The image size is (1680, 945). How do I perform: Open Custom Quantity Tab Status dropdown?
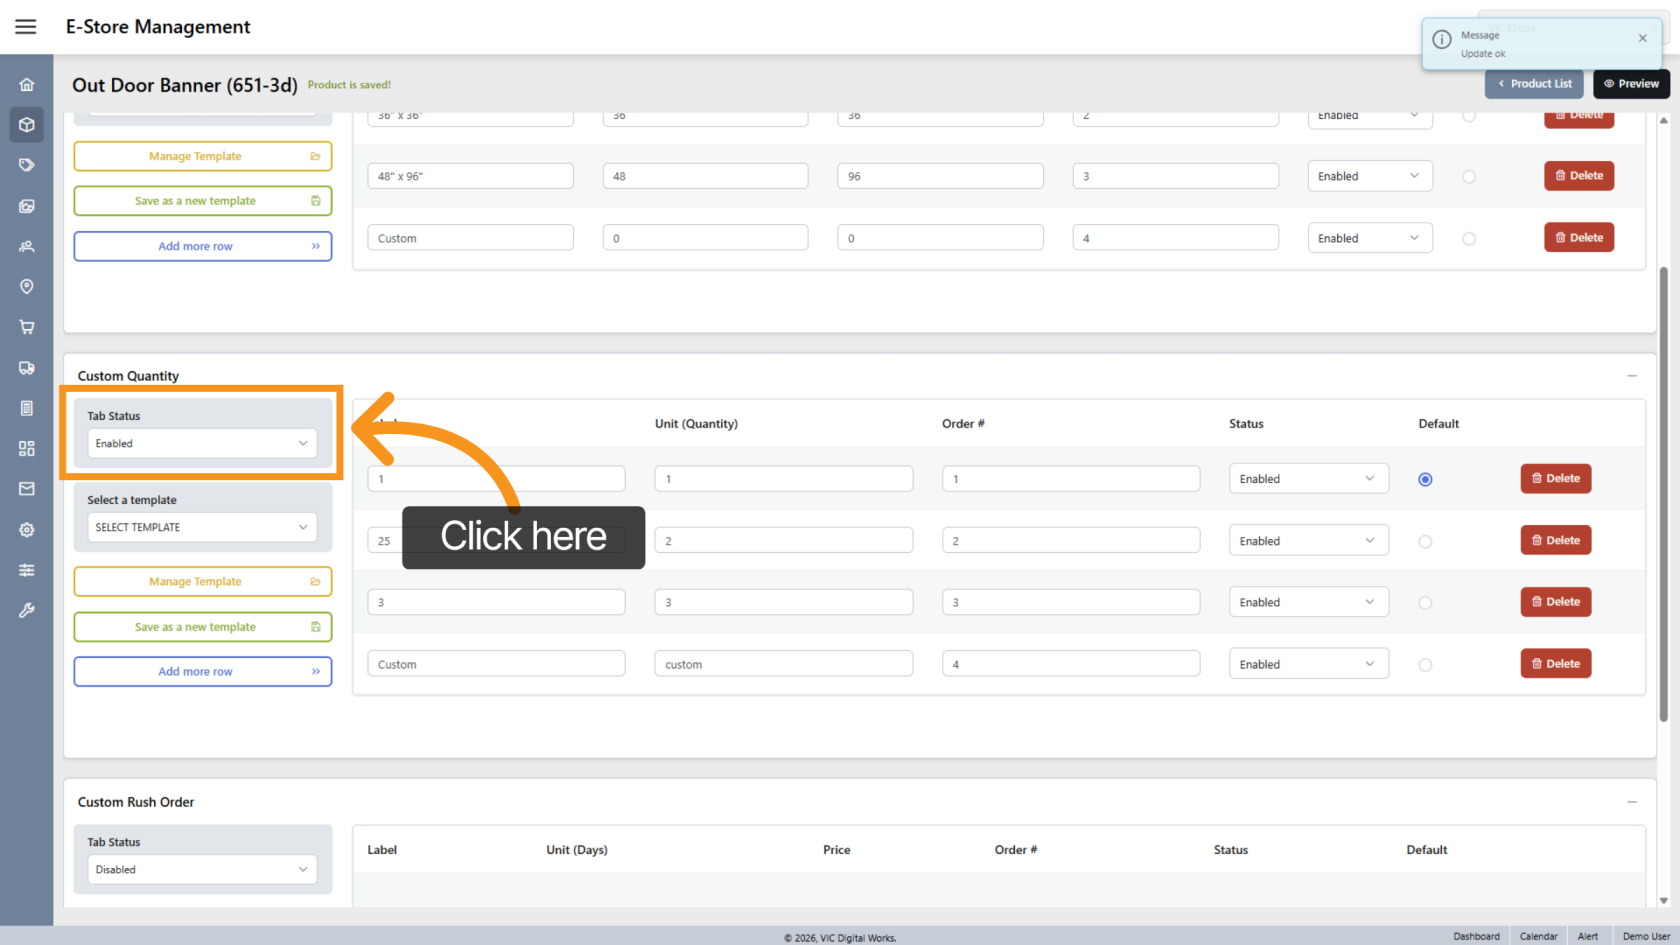[202, 444]
